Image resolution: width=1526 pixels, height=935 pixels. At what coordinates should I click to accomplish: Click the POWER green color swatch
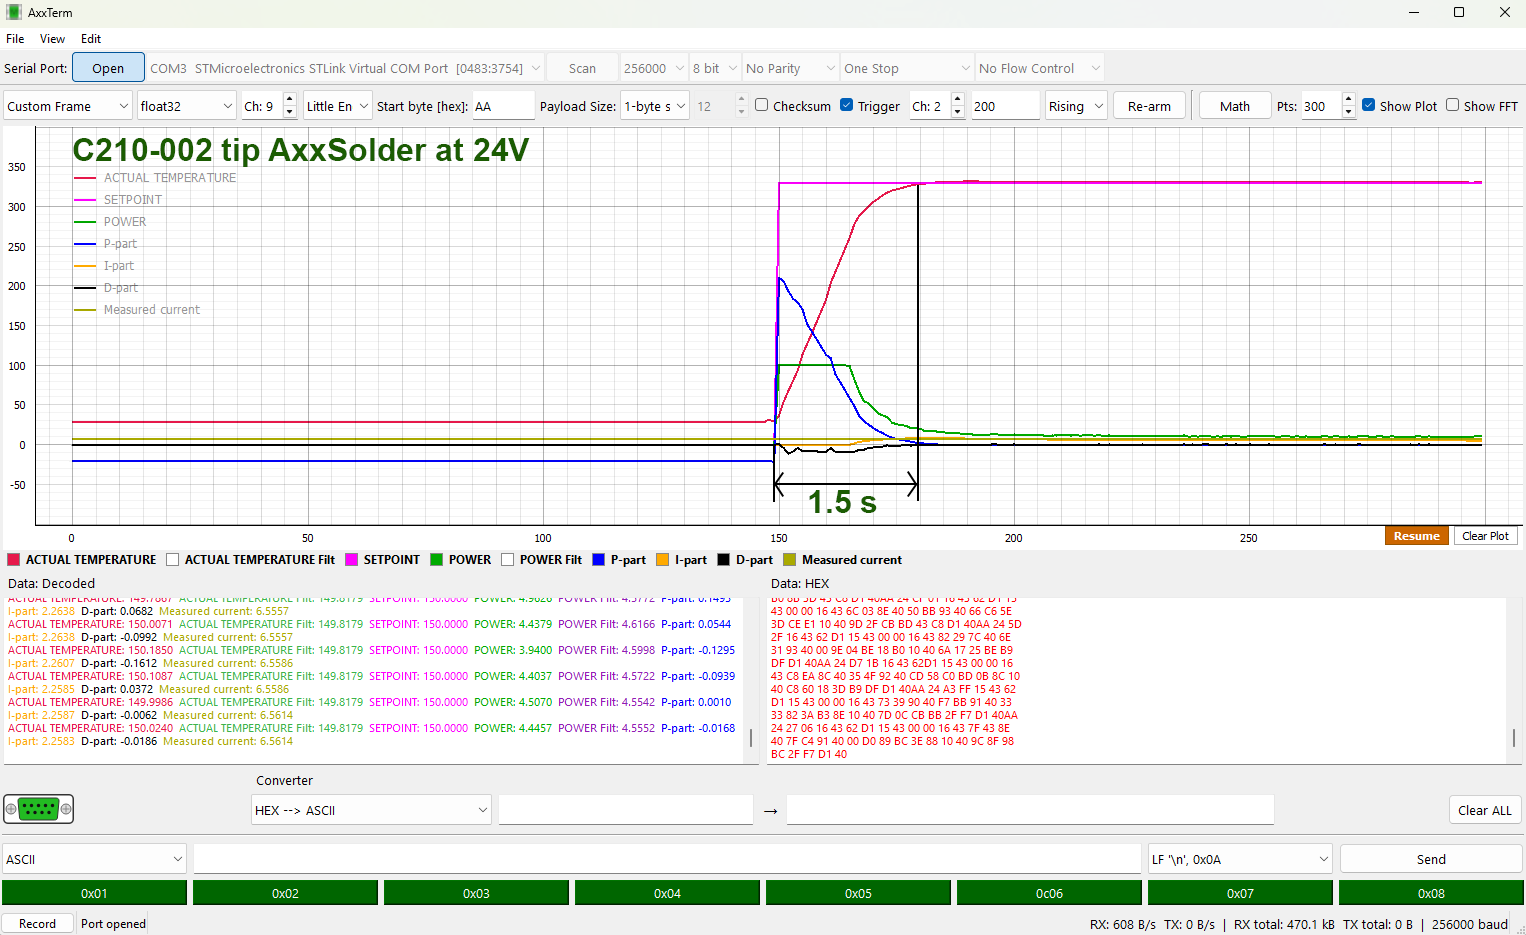(437, 560)
